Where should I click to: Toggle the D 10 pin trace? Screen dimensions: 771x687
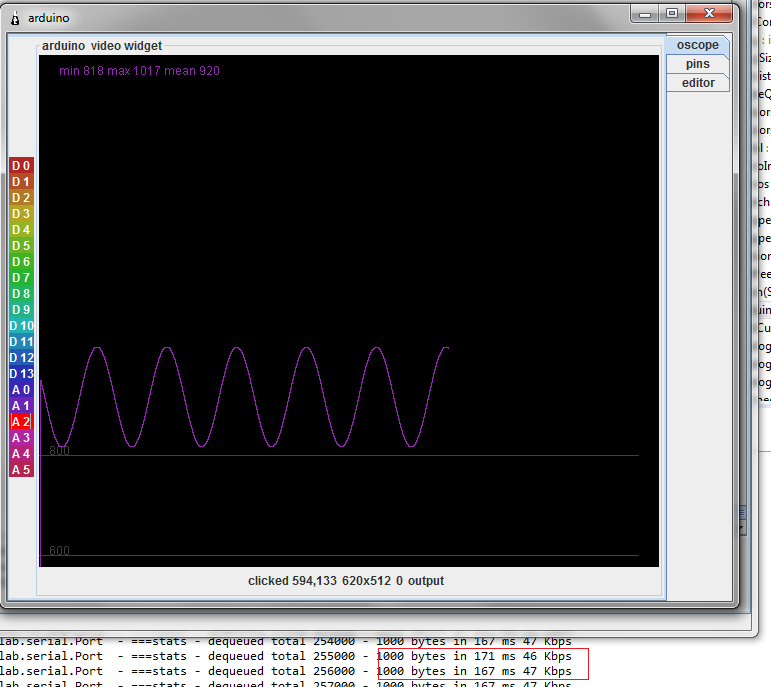tap(21, 326)
